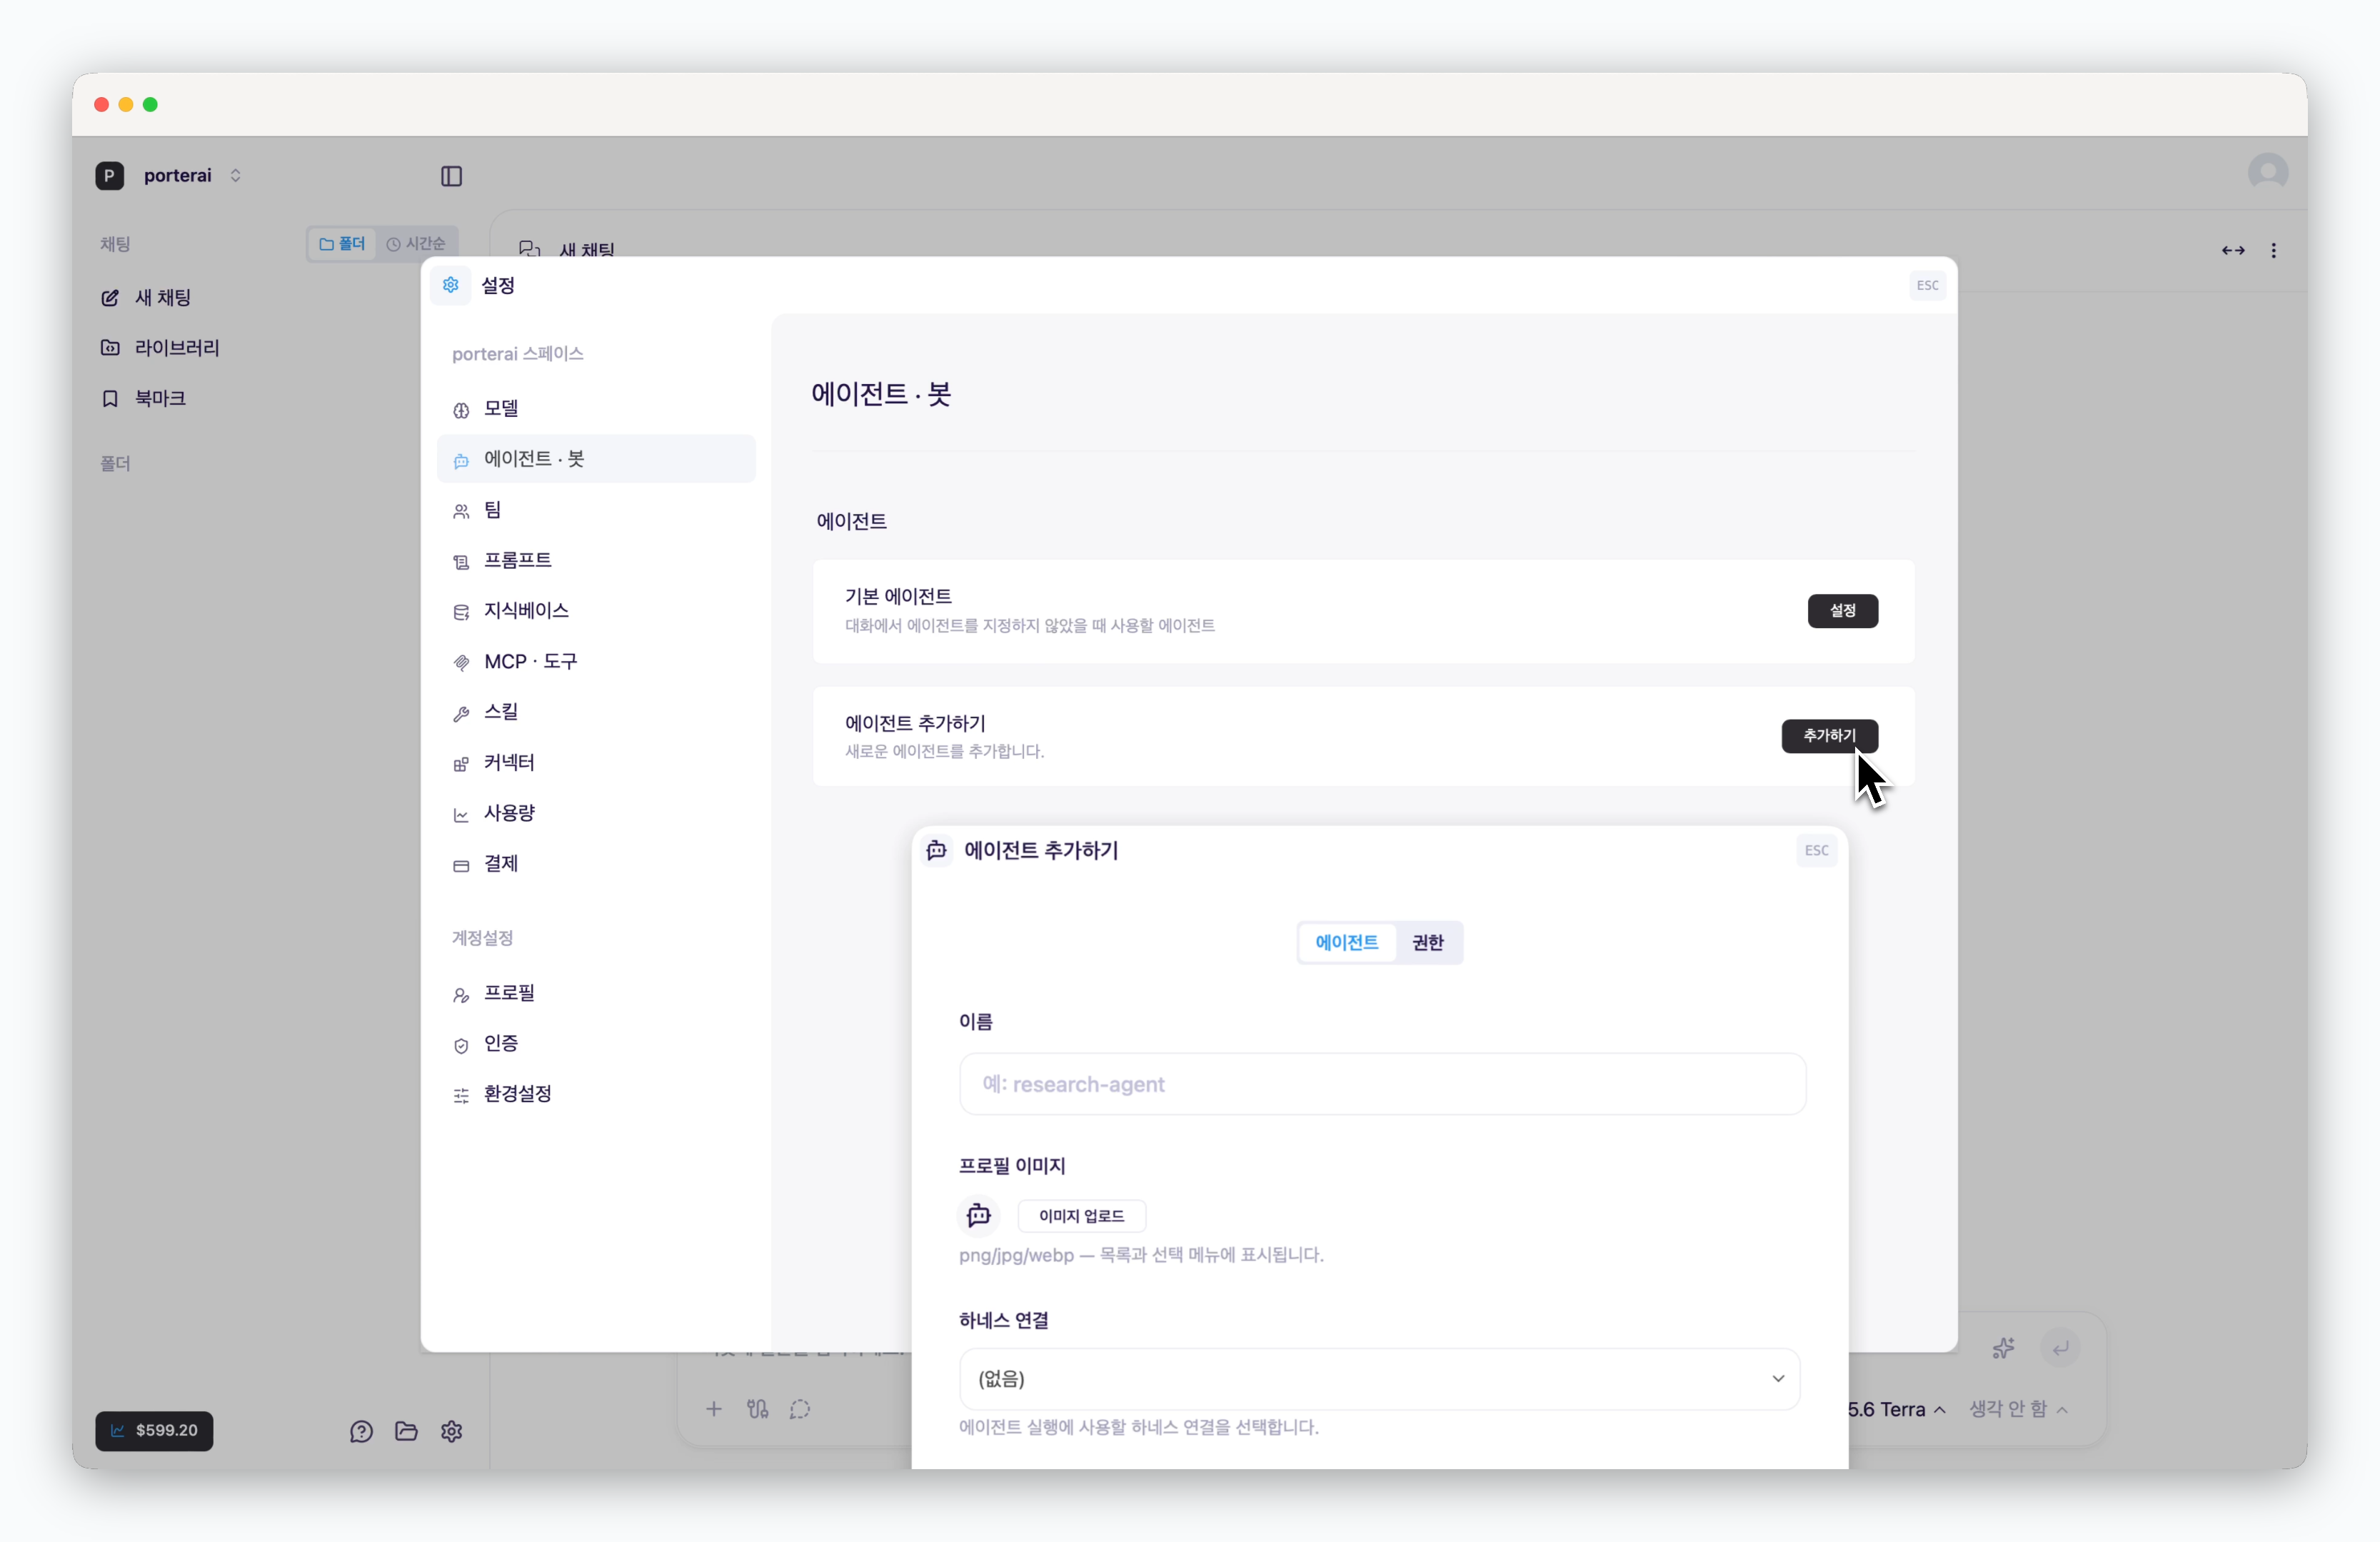The height and width of the screenshot is (1542, 2380).
Task: Open 결제 billing settings section
Action: 596,864
